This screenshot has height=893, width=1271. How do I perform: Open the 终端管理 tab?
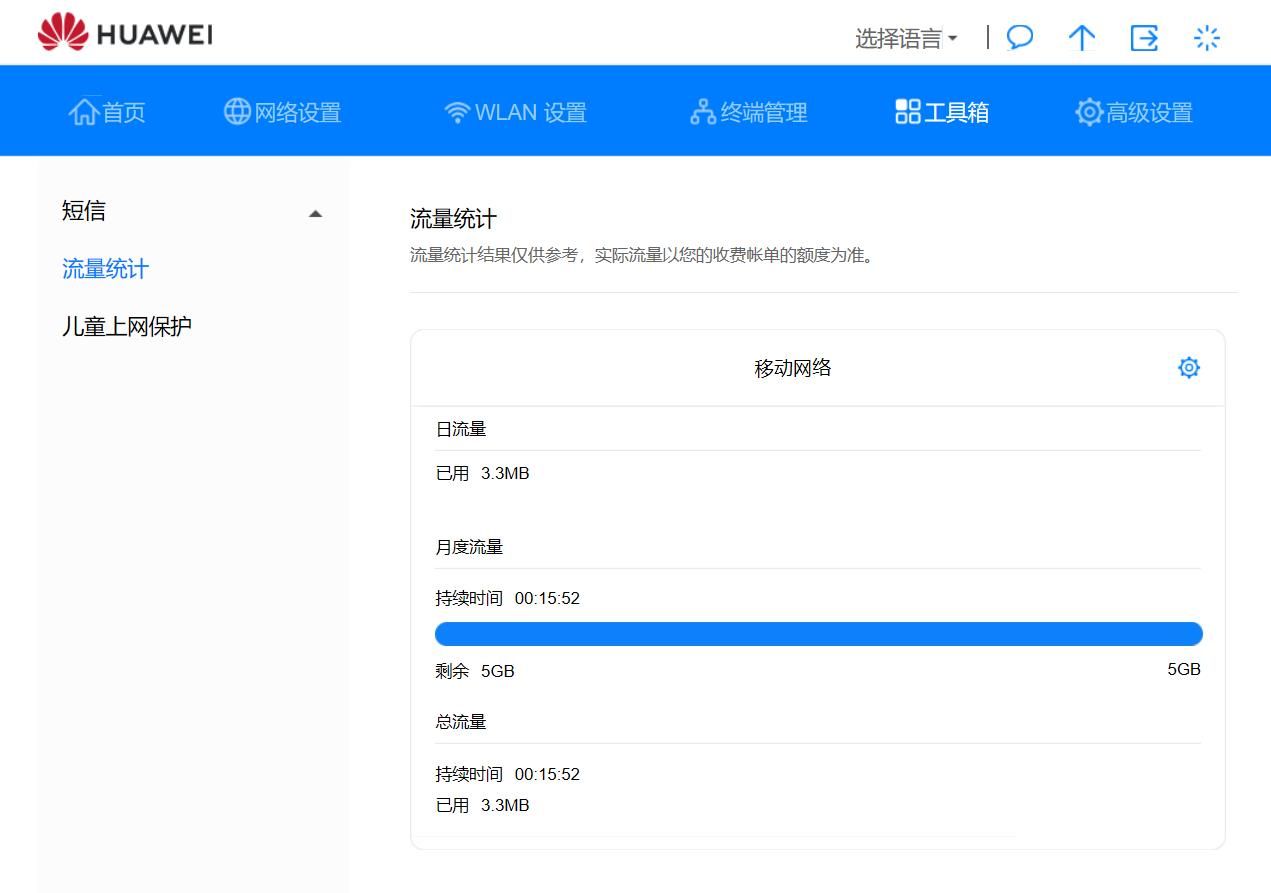(x=749, y=112)
